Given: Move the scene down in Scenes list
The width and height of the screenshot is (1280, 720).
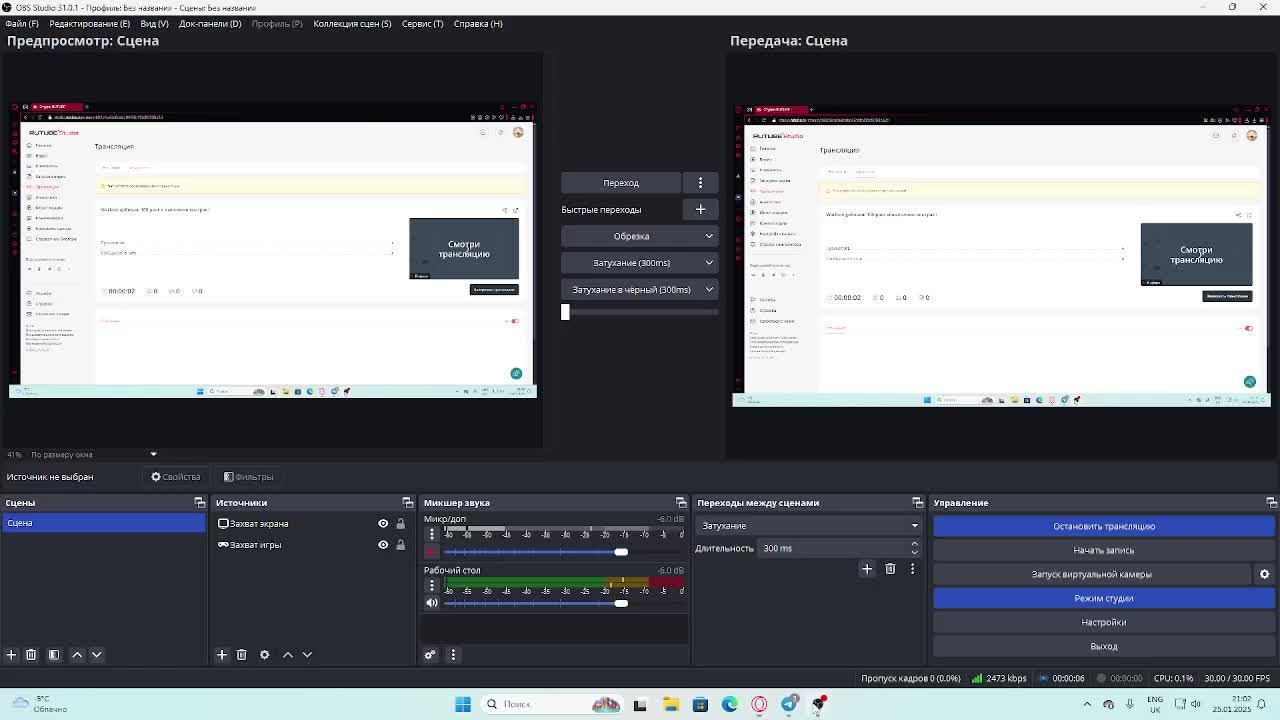Looking at the screenshot, I should [x=97, y=655].
